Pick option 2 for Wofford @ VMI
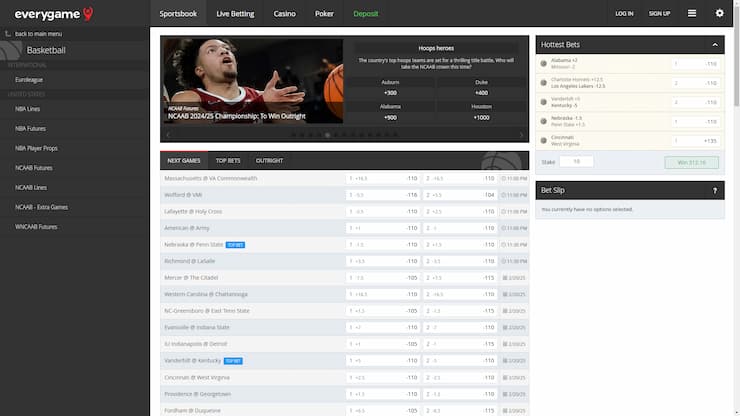Image resolution: width=740 pixels, height=416 pixels. pos(460,195)
